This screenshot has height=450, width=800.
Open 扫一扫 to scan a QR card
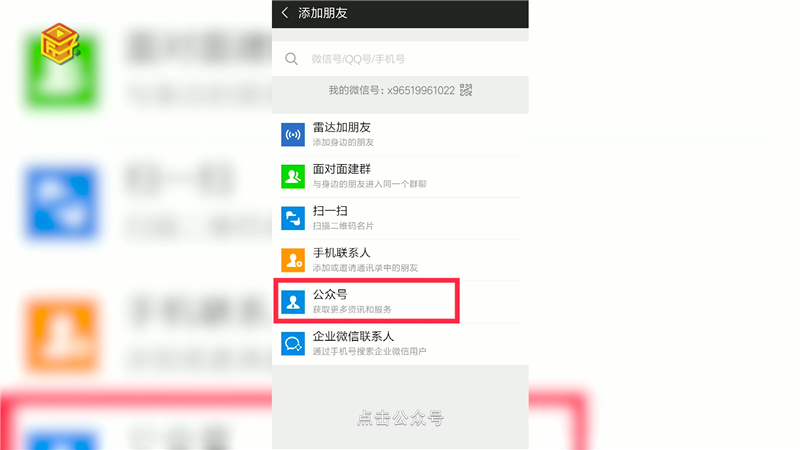click(400, 218)
